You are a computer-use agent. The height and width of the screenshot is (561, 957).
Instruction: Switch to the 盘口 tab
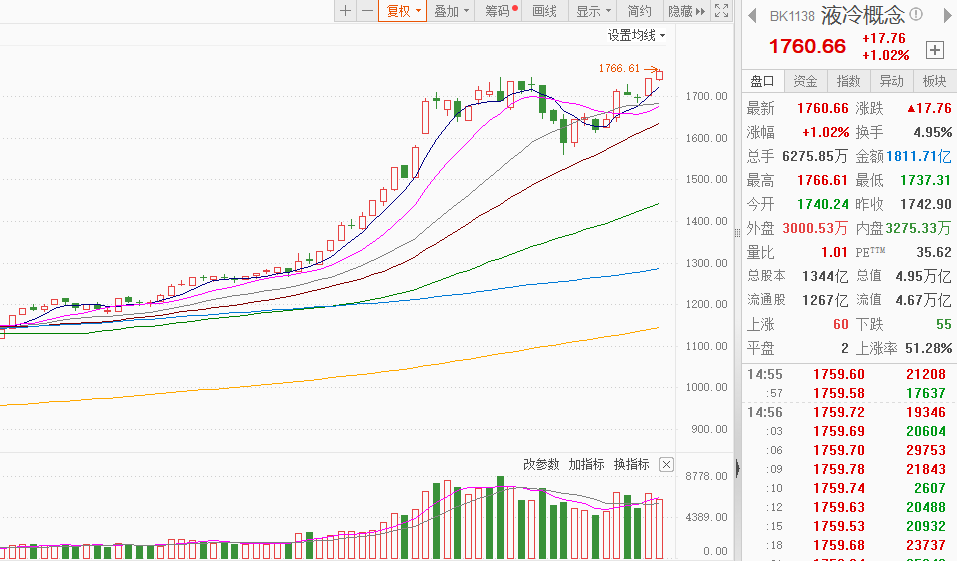point(762,81)
